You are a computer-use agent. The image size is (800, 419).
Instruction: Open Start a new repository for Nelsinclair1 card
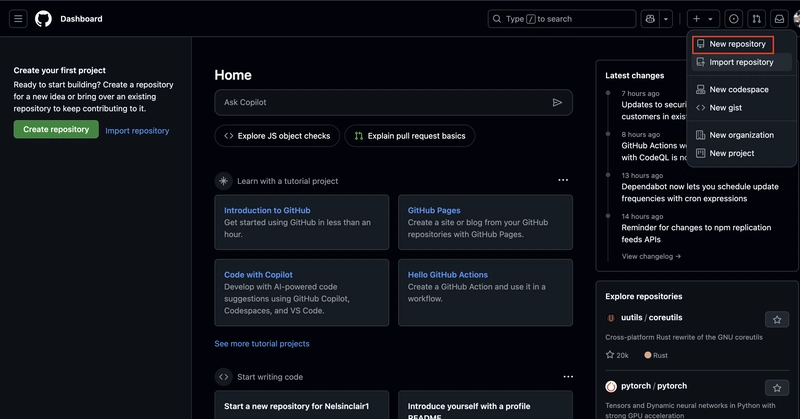302,406
